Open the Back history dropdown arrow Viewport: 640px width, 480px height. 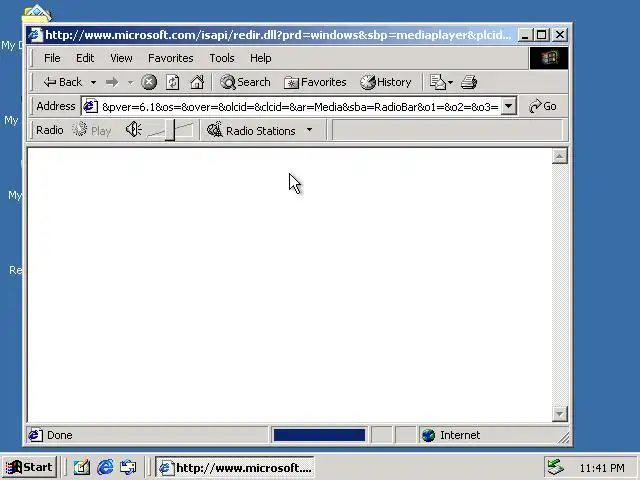tap(93, 82)
